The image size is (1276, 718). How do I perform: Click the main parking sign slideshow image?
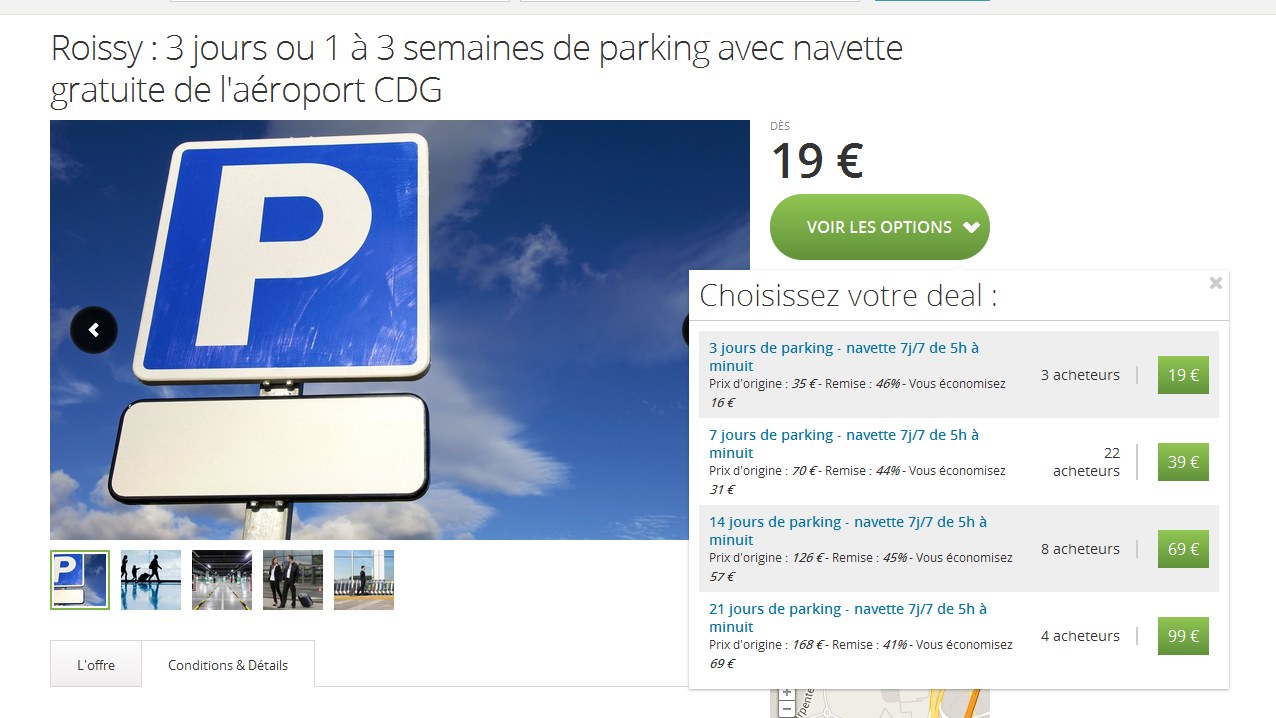pos(400,330)
